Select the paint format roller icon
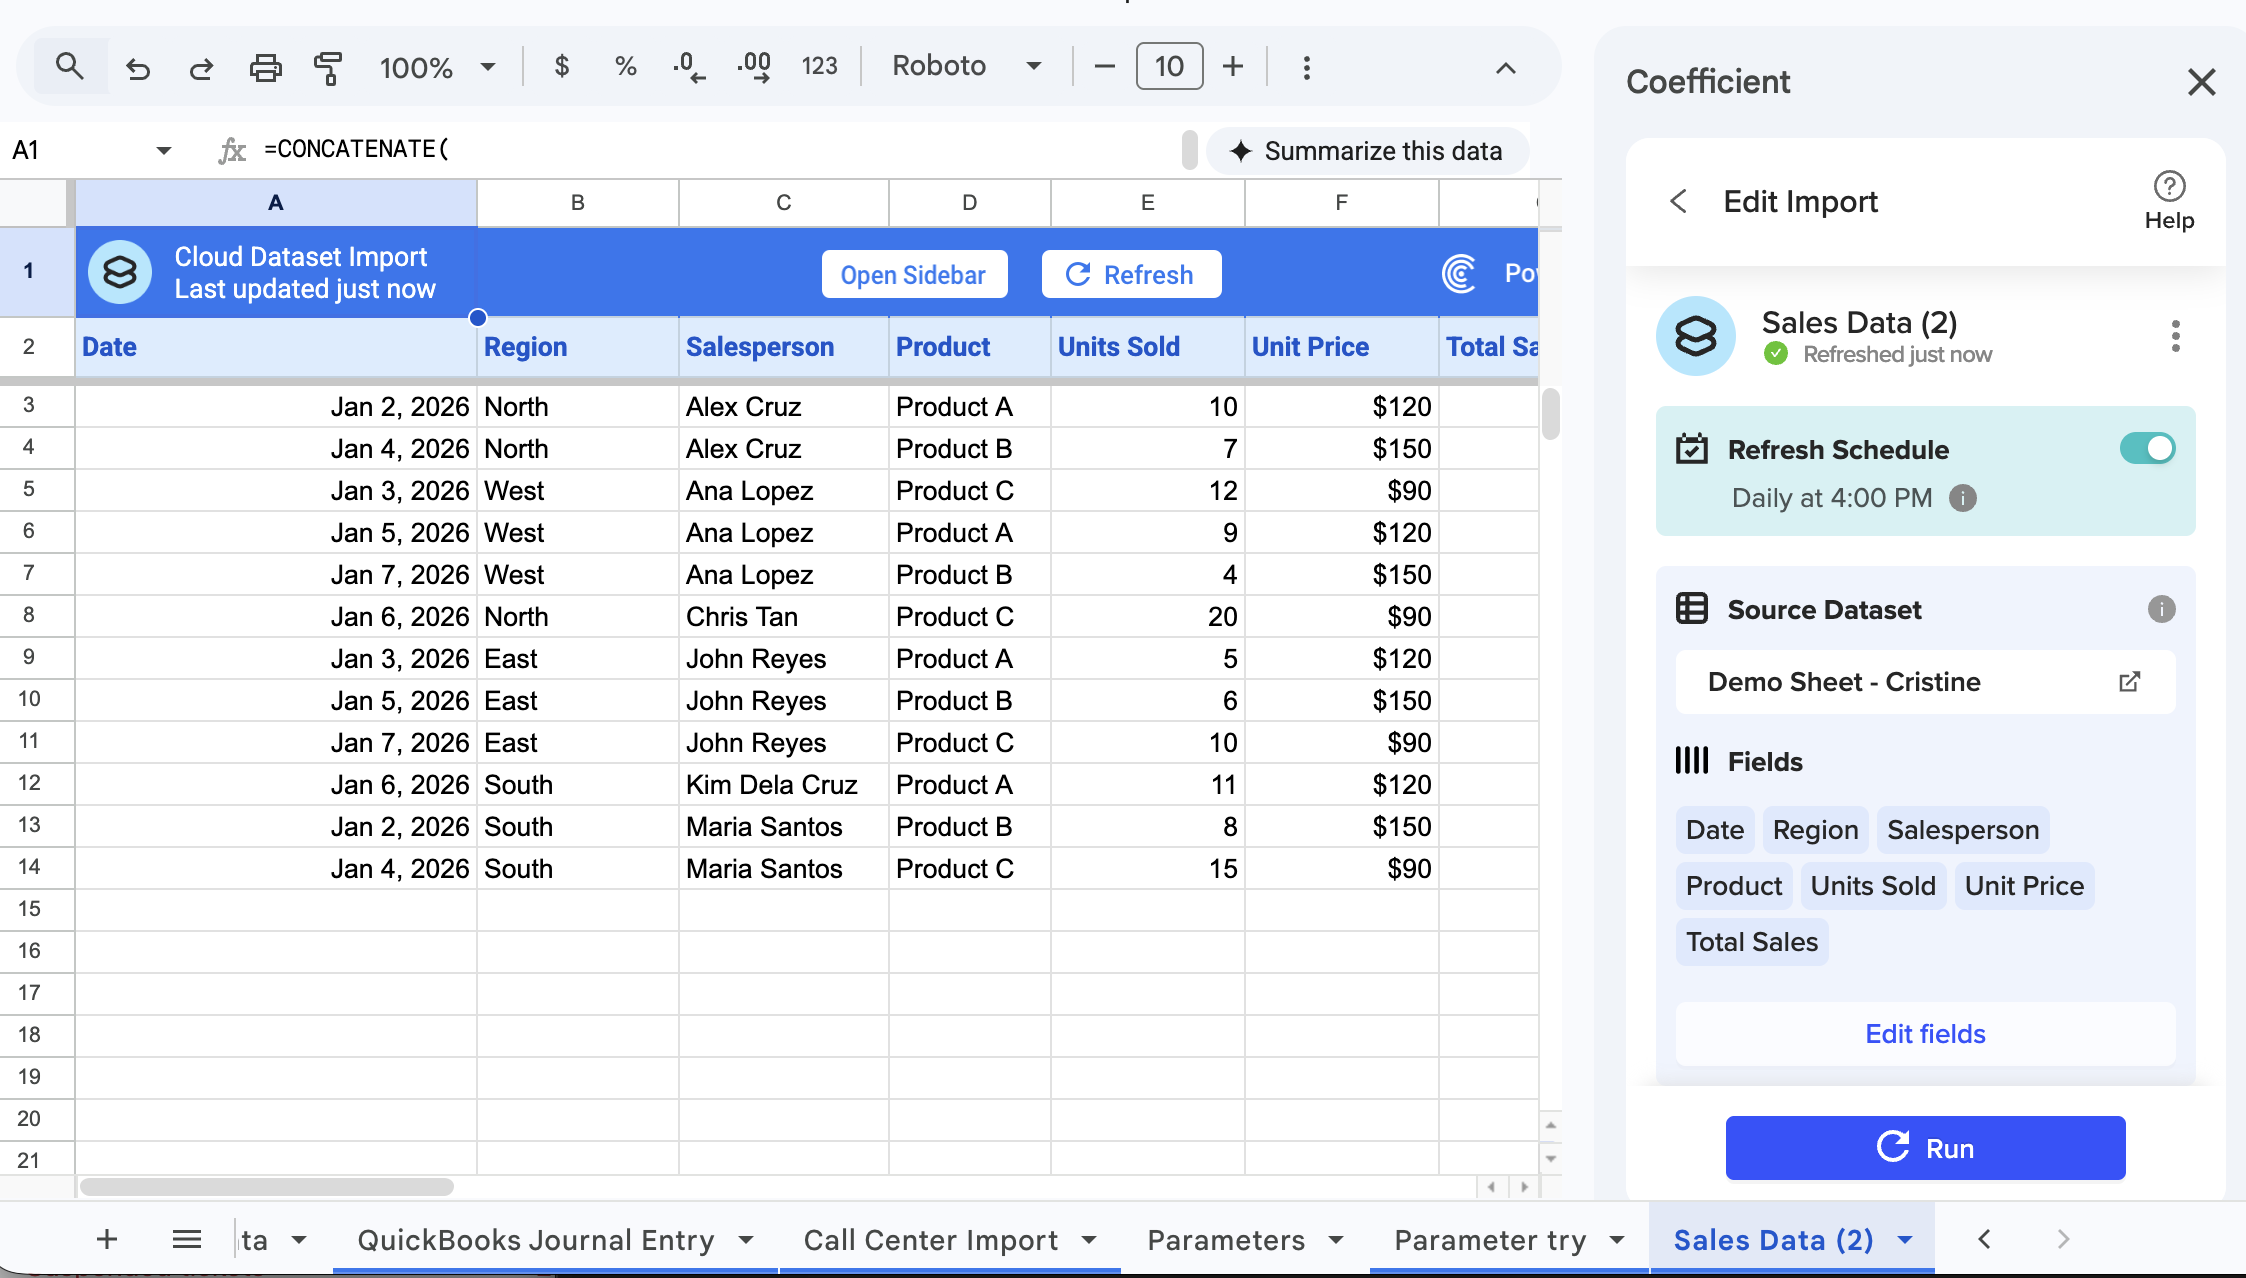The height and width of the screenshot is (1278, 2246). pos(328,68)
